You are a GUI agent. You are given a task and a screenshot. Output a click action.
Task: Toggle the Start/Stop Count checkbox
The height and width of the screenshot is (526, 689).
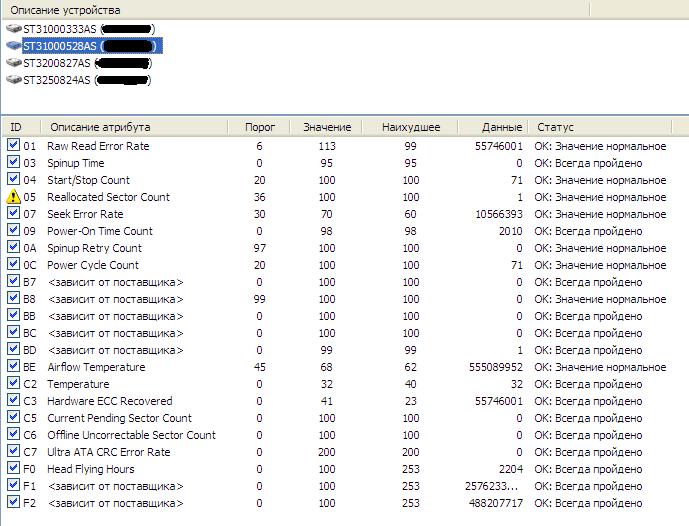(x=13, y=179)
